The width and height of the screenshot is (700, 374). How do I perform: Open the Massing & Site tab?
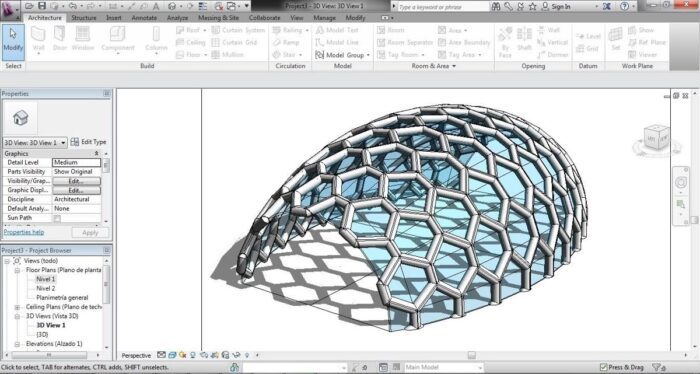[x=218, y=18]
